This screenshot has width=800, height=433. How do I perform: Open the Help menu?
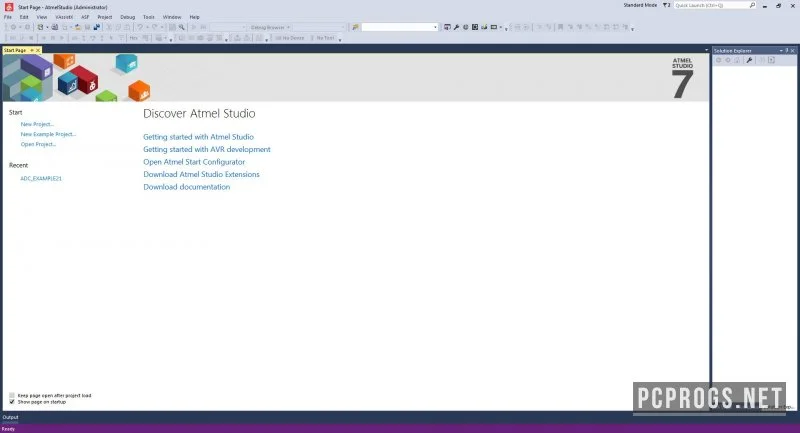click(194, 17)
